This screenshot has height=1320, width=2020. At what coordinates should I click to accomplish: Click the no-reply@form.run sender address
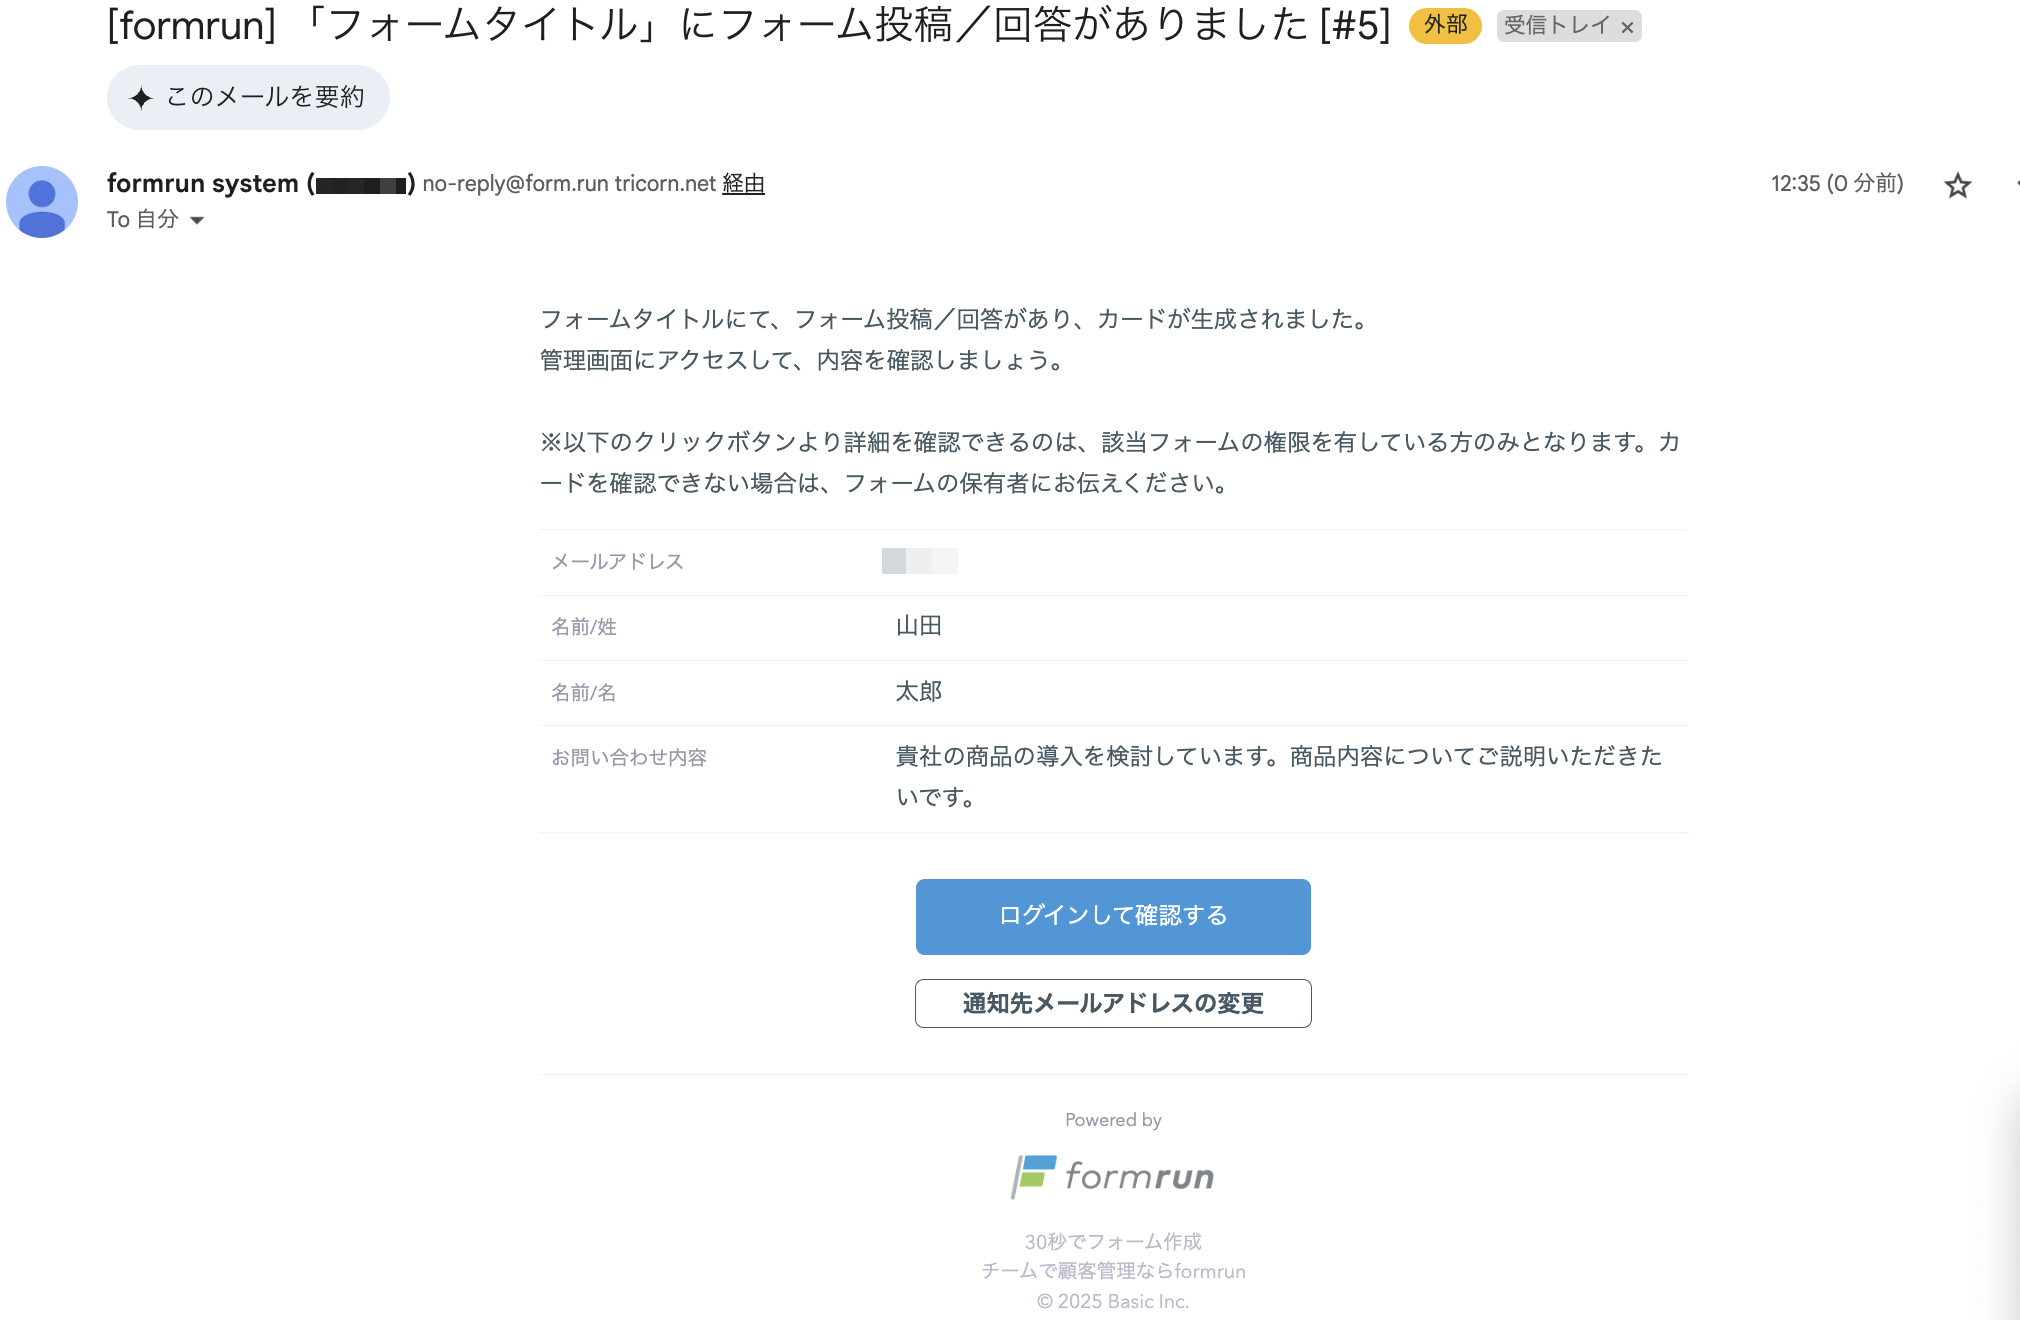click(515, 184)
